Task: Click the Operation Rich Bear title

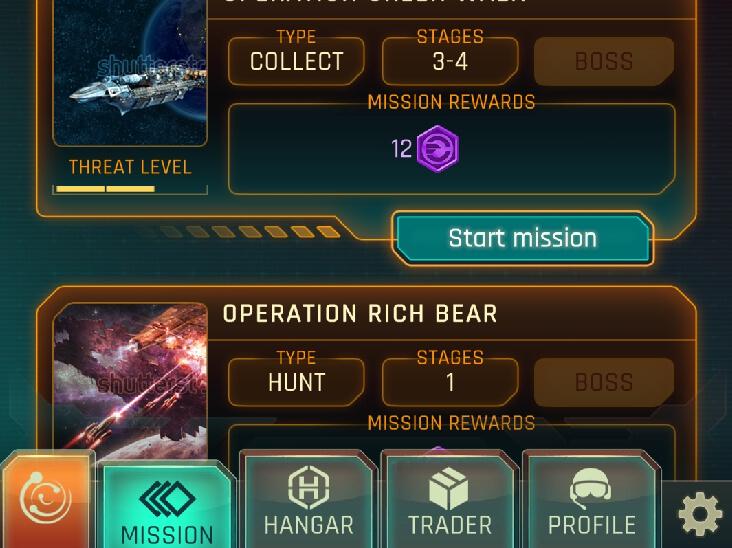Action: [360, 314]
